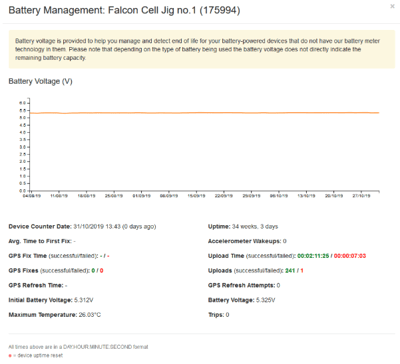Click the orange battery voltage line
This screenshot has height=364, width=400.
click(204, 113)
